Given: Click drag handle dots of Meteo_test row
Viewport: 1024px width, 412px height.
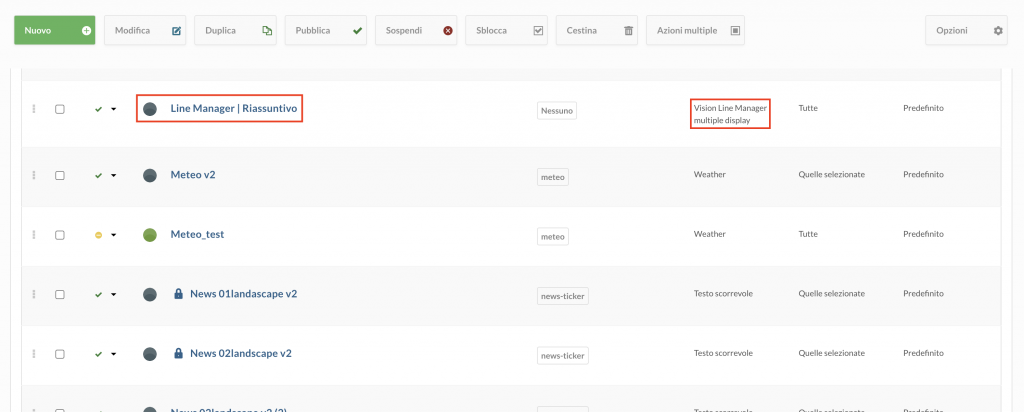Looking at the screenshot, I should click(34, 234).
